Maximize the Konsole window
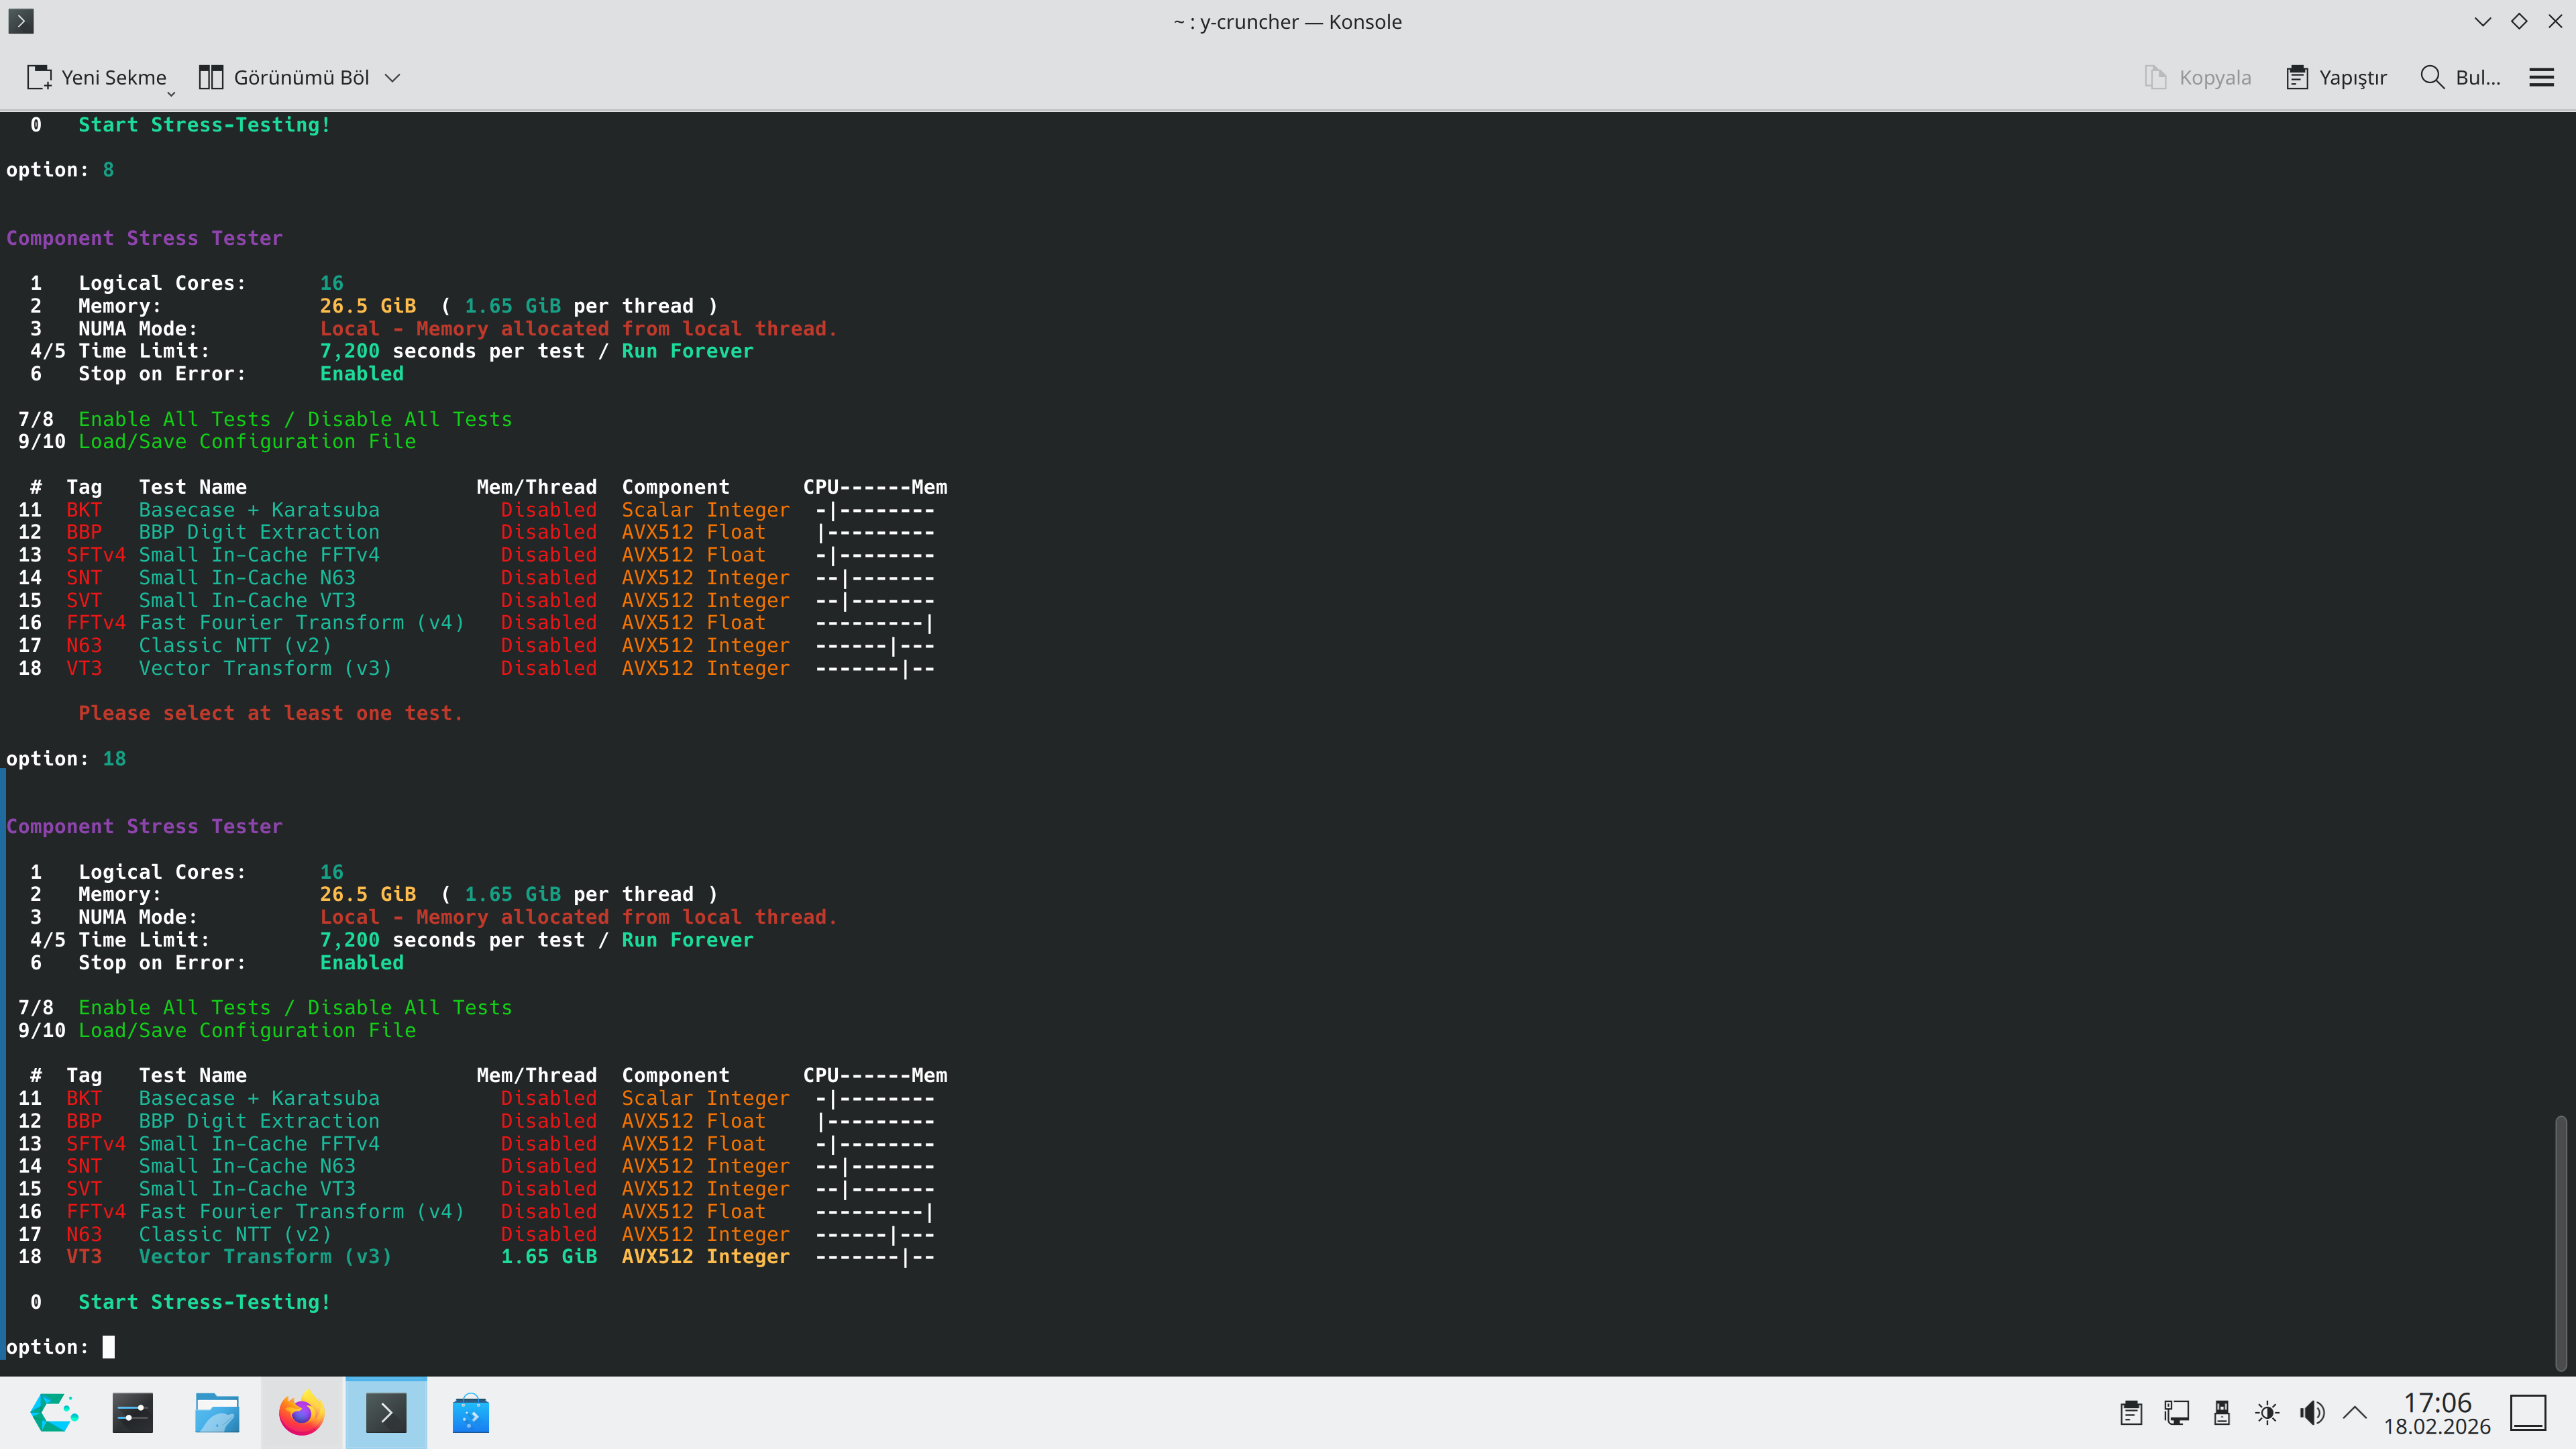This screenshot has height=1449, width=2576. pyautogui.click(x=2519, y=21)
